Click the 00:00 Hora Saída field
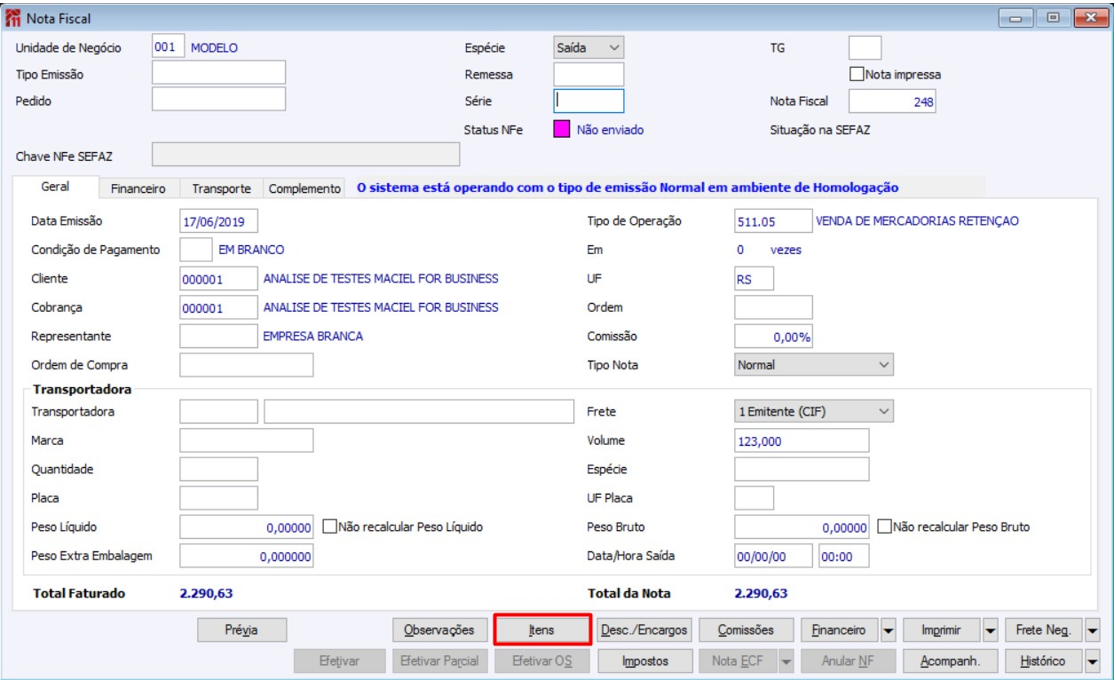This screenshot has height=680, width=1116. [x=843, y=555]
